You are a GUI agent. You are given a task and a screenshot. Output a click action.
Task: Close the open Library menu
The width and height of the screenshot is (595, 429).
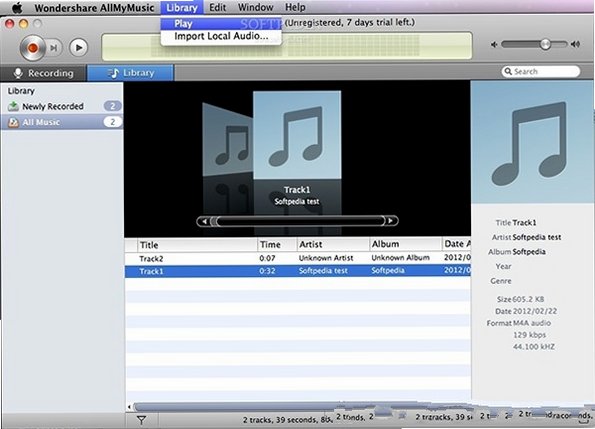click(182, 8)
